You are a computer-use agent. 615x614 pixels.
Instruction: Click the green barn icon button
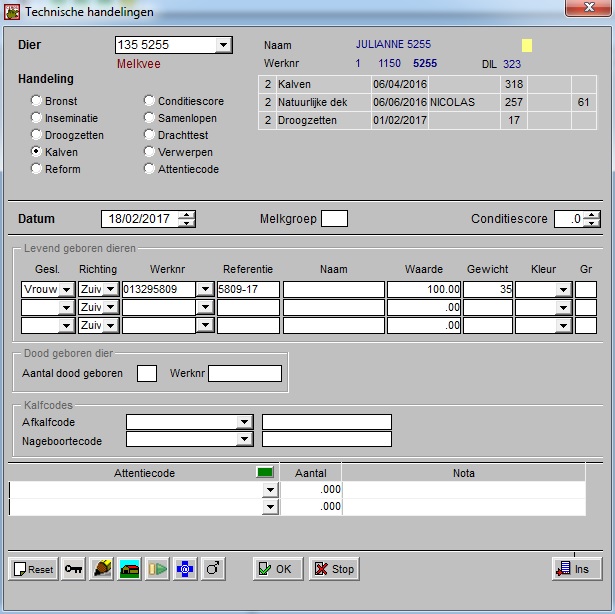point(130,569)
